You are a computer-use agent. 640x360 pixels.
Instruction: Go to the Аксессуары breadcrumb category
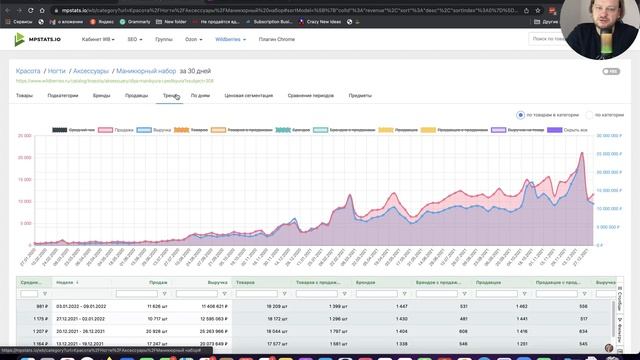tap(91, 71)
